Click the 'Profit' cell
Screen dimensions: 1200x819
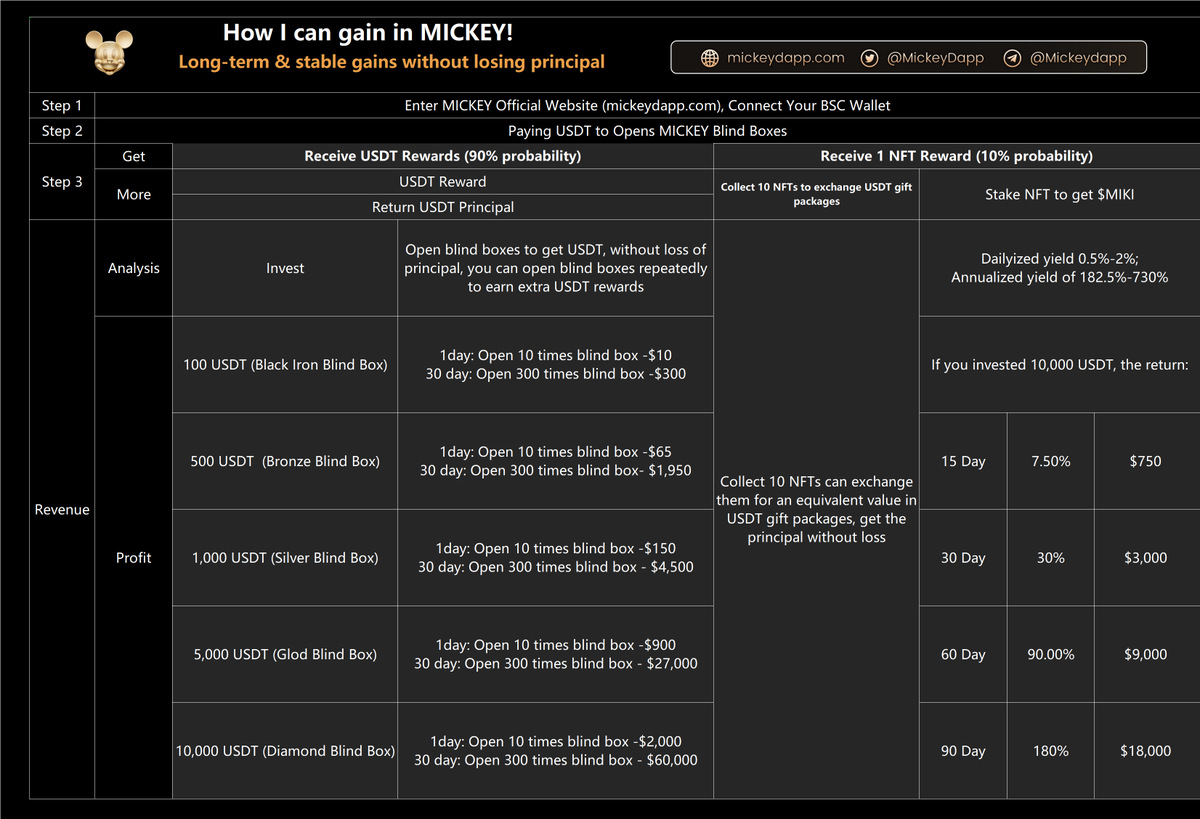[133, 557]
